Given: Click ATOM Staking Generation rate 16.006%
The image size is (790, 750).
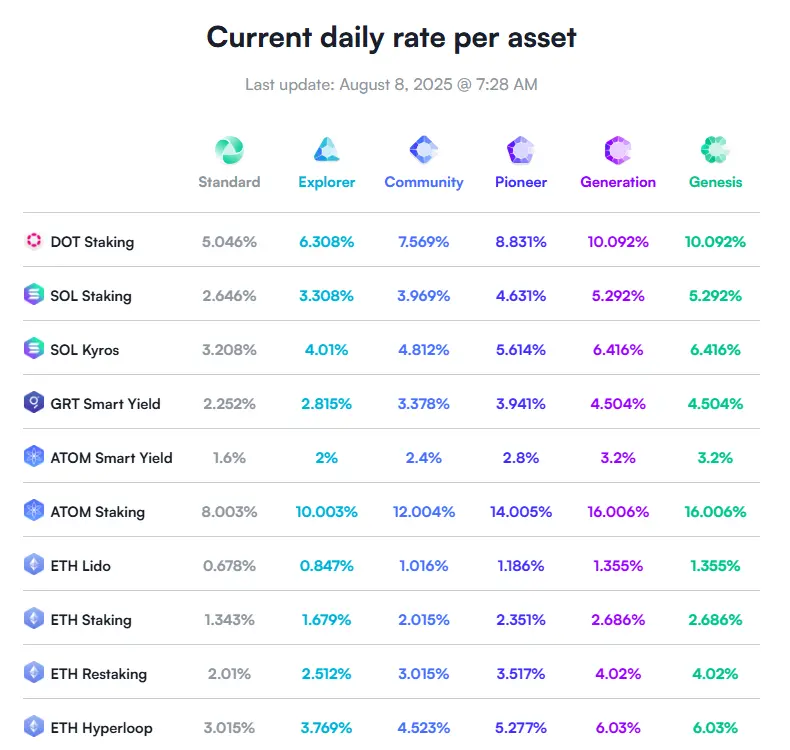Looking at the screenshot, I should coord(618,512).
